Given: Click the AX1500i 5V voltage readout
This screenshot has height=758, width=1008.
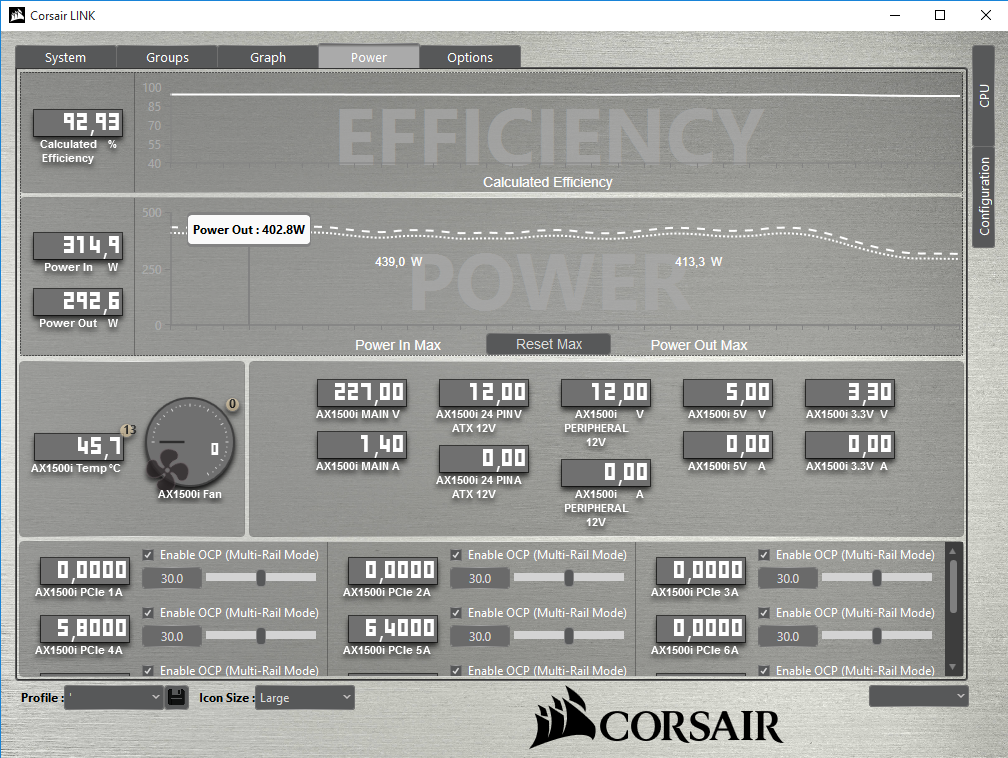Looking at the screenshot, I should (x=728, y=392).
